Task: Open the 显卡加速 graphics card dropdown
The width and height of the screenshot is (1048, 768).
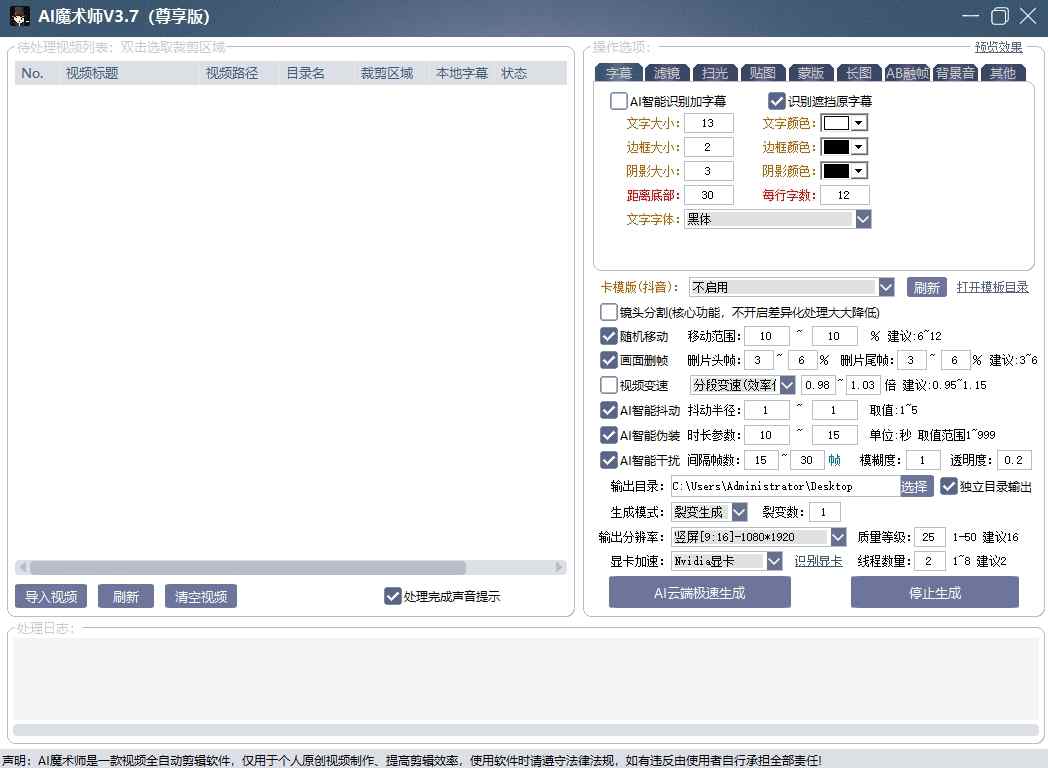Action: point(773,561)
